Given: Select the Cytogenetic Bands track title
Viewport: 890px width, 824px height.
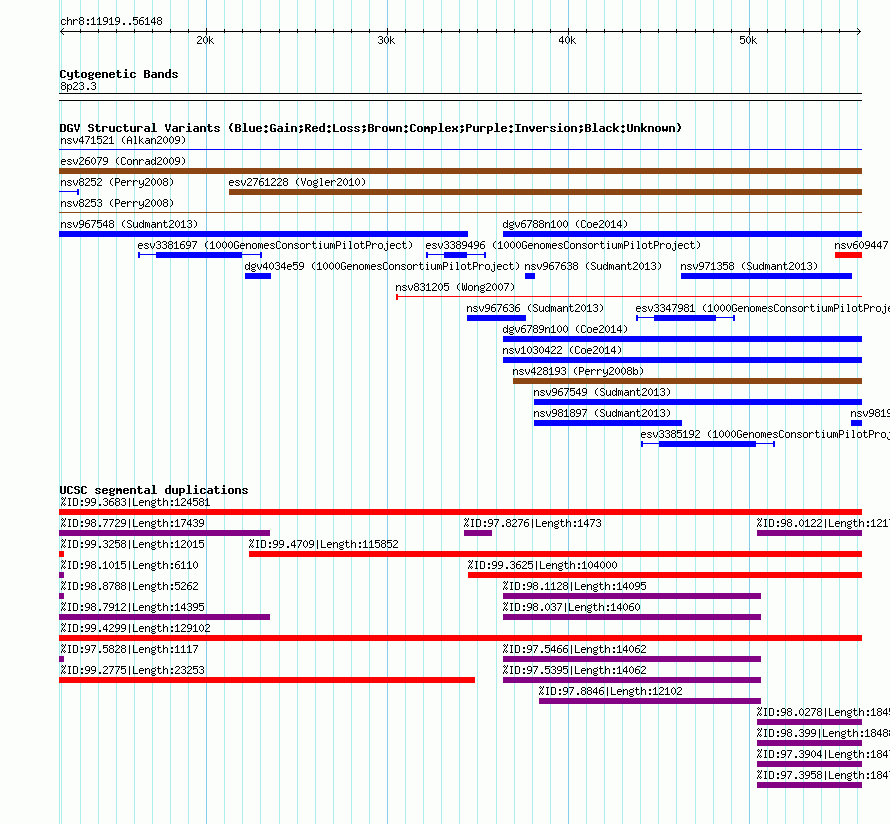Looking at the screenshot, I should [x=119, y=74].
